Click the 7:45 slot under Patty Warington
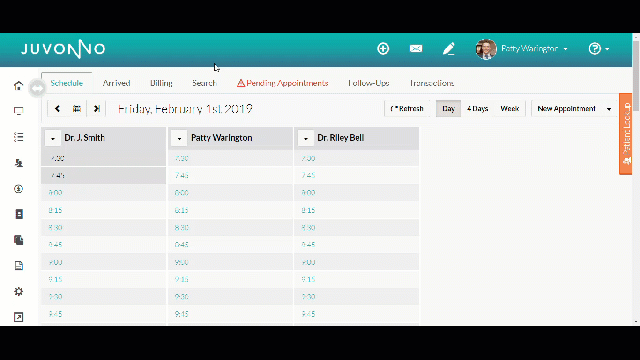This screenshot has height=360, width=640. tap(231, 175)
